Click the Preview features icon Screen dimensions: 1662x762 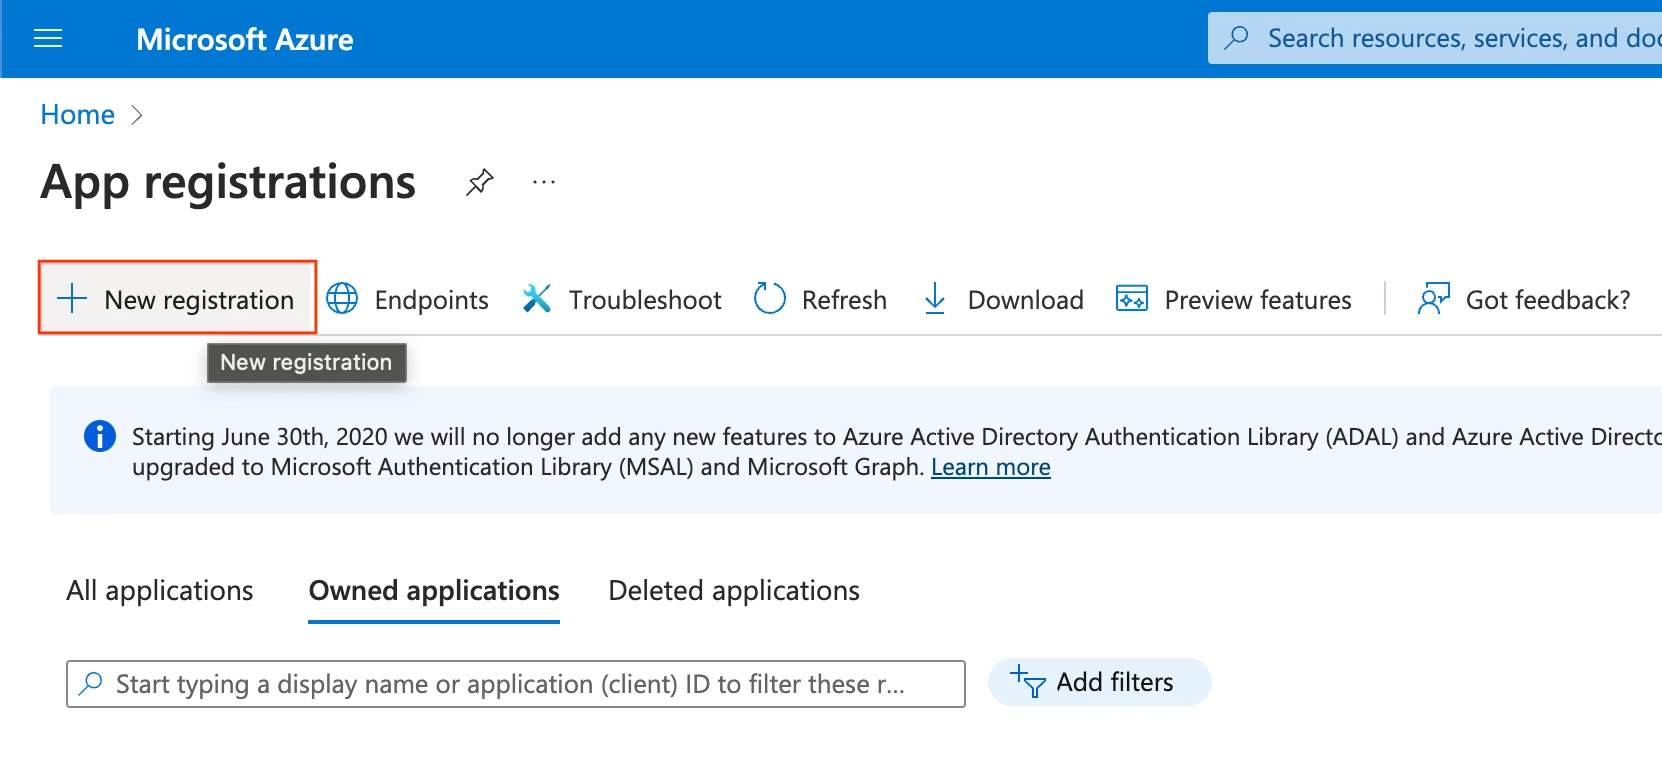[x=1131, y=298]
